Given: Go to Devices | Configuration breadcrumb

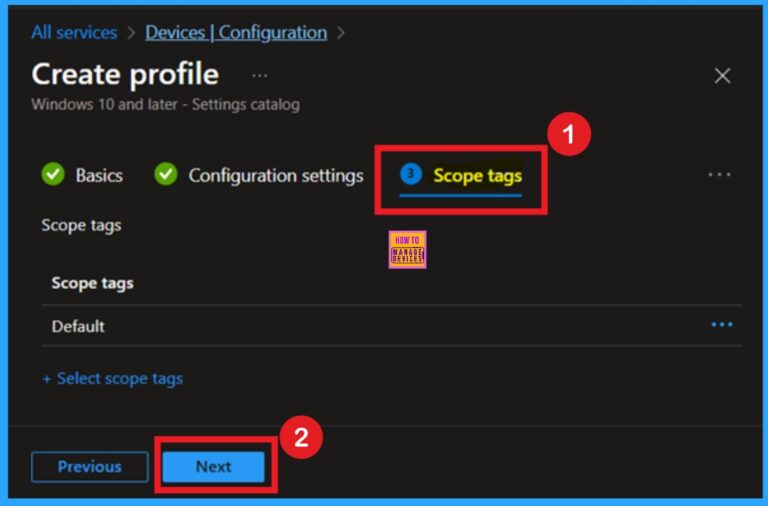Looking at the screenshot, I should [x=236, y=32].
